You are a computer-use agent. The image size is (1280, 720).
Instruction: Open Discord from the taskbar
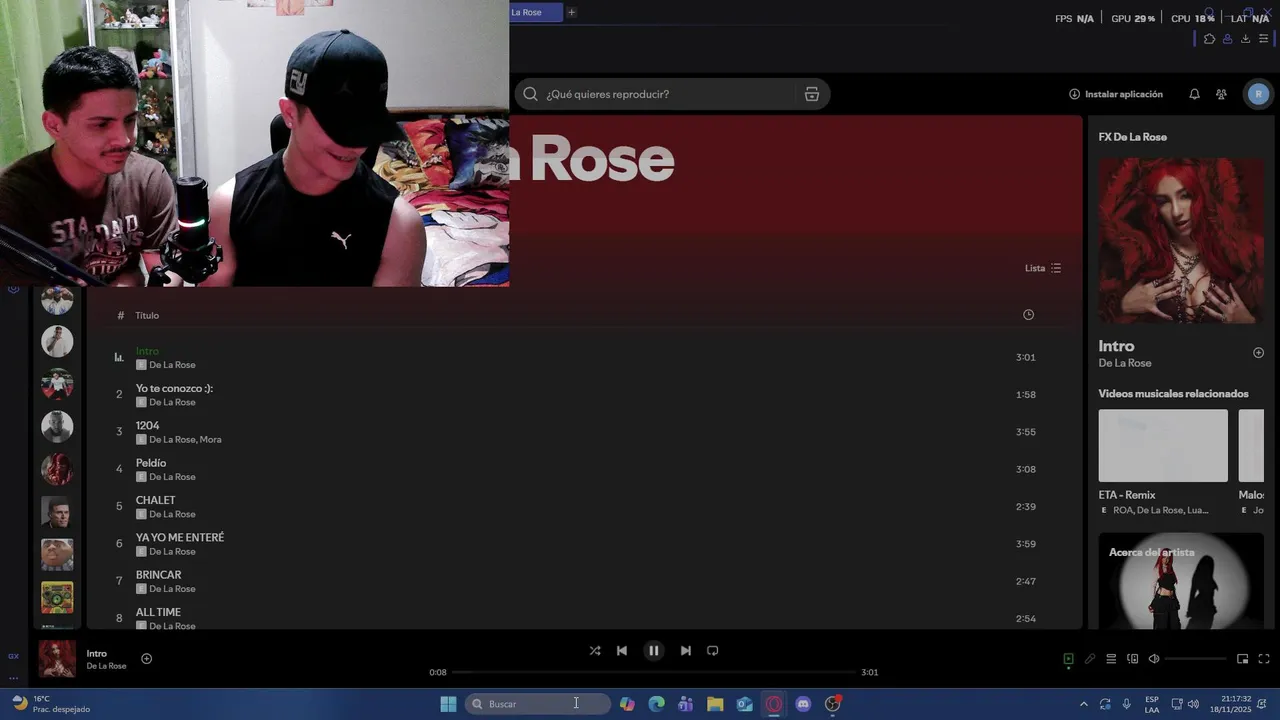click(803, 704)
